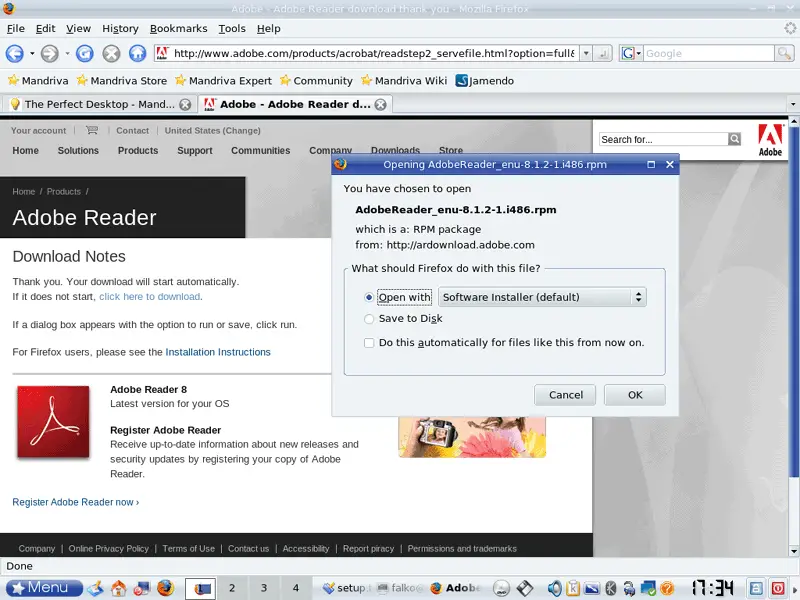
Task: Click OK in the opening file dialog
Action: pos(635,395)
